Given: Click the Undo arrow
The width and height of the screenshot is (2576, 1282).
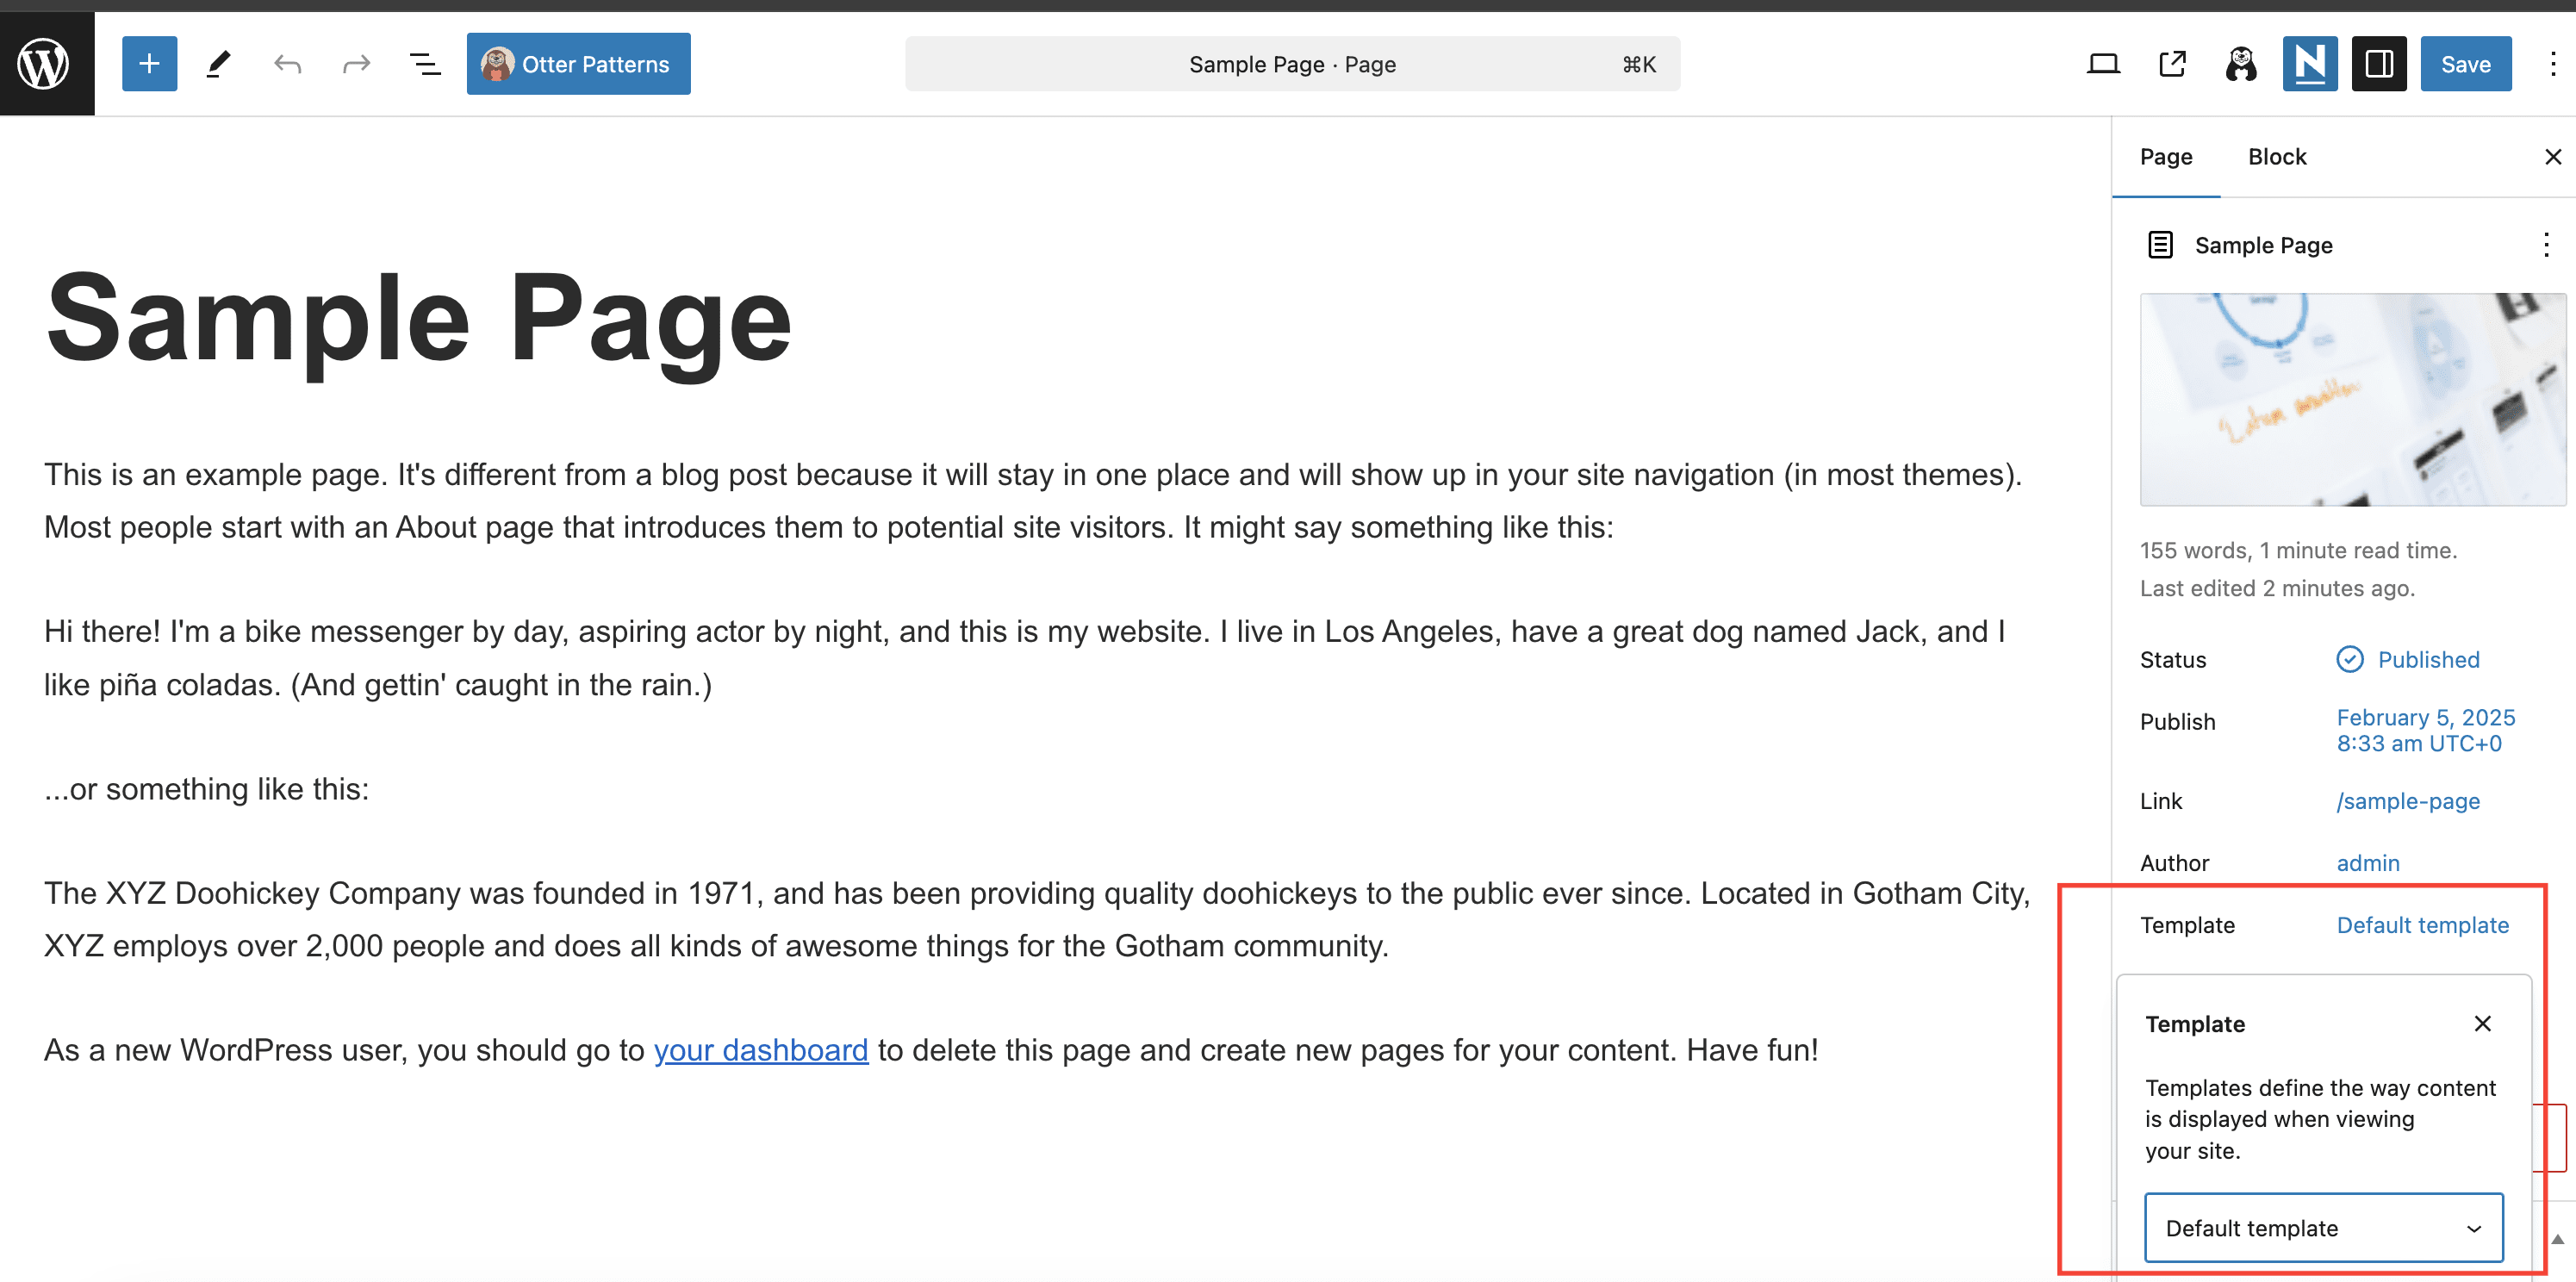Looking at the screenshot, I should click(287, 64).
